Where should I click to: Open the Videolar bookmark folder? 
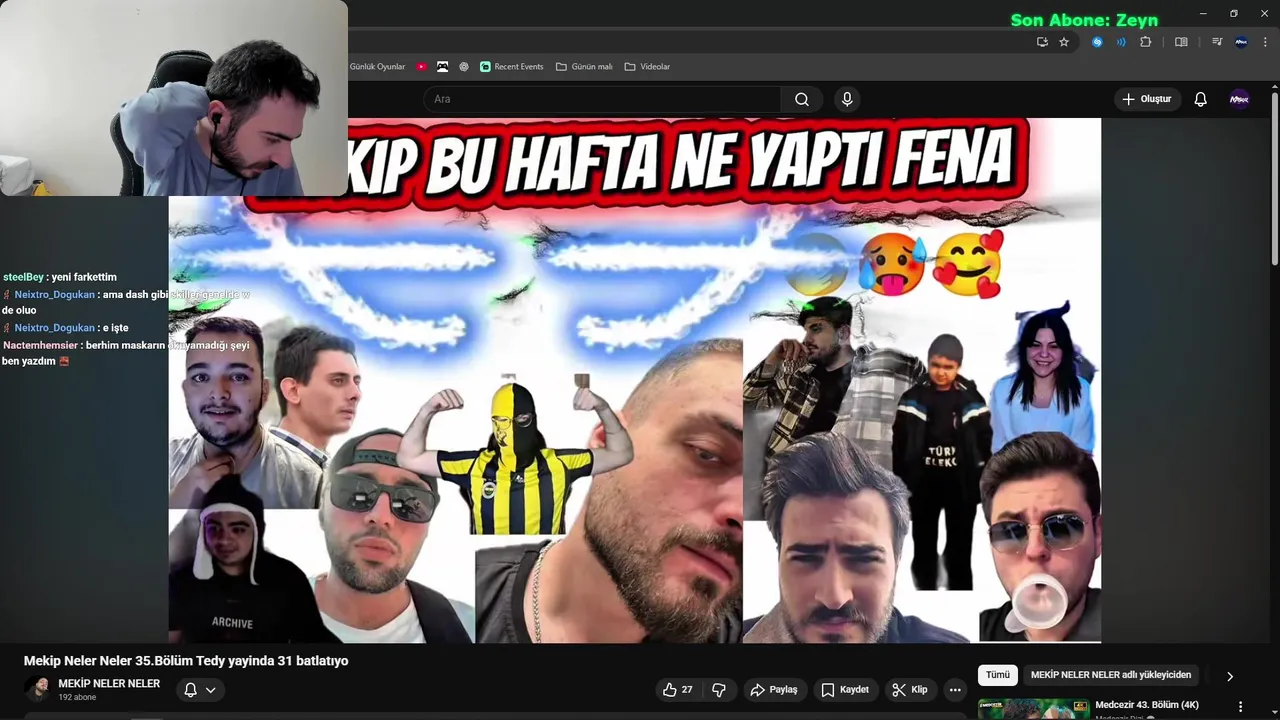(x=647, y=67)
